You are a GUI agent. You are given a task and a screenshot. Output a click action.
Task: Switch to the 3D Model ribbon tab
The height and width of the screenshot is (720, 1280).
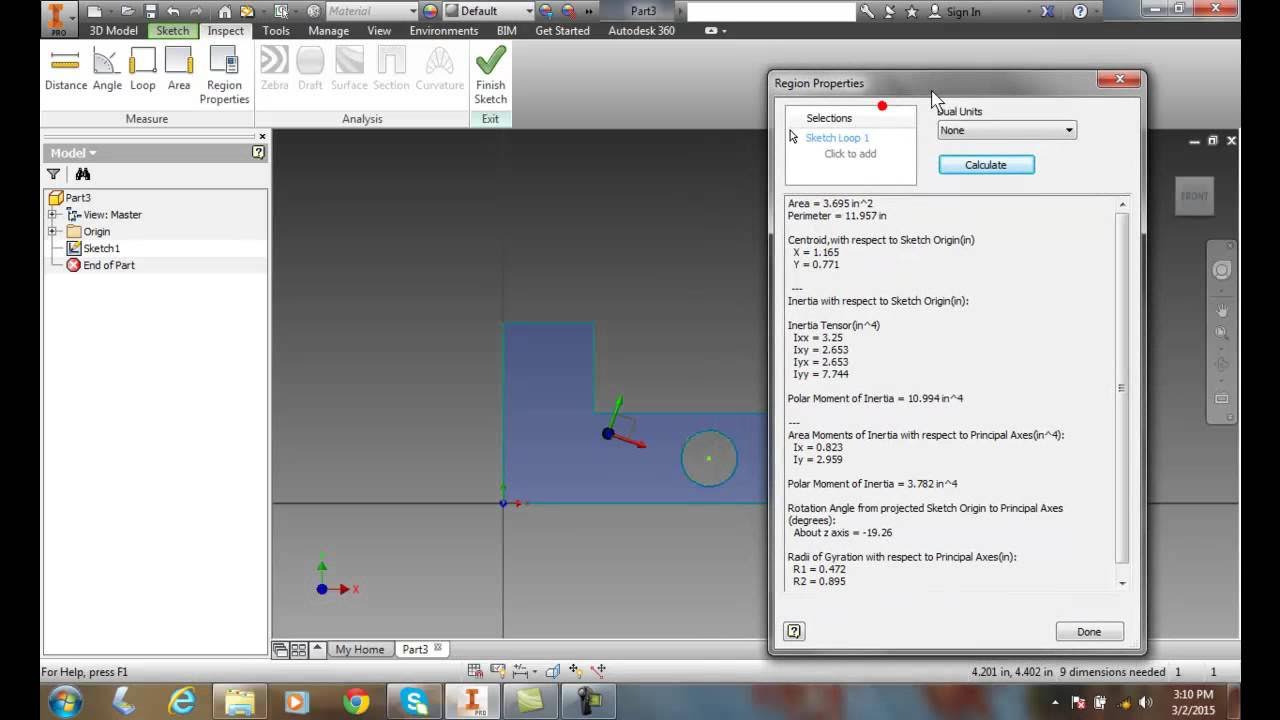[113, 31]
